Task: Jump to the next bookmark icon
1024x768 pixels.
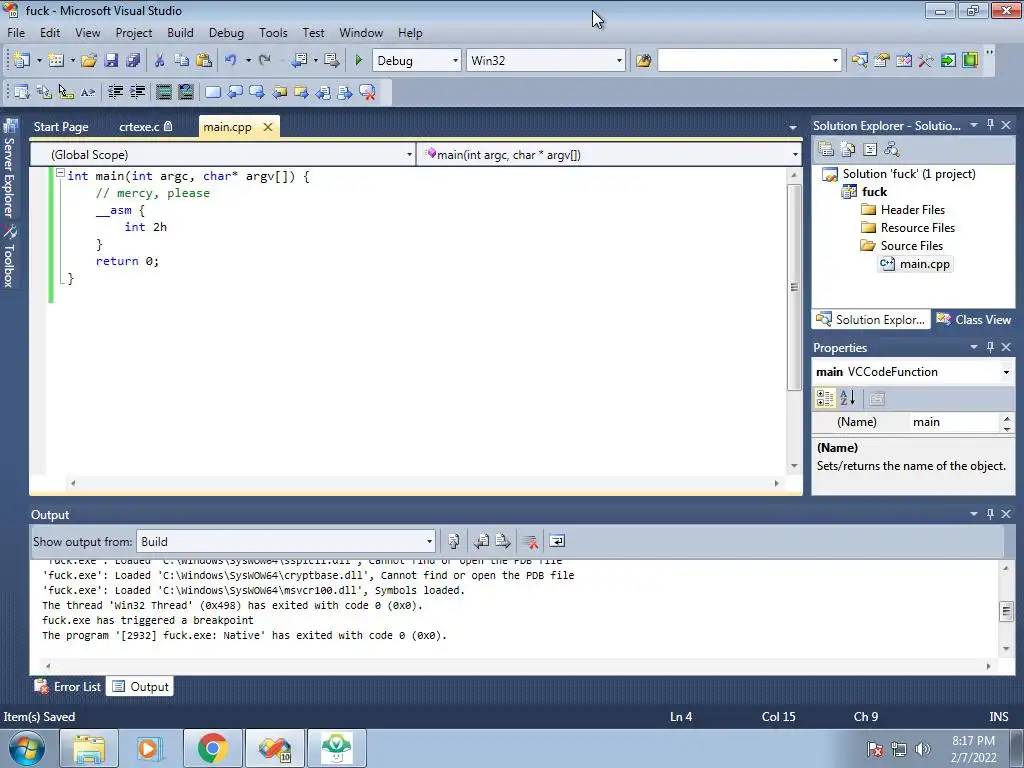Action: point(257,92)
